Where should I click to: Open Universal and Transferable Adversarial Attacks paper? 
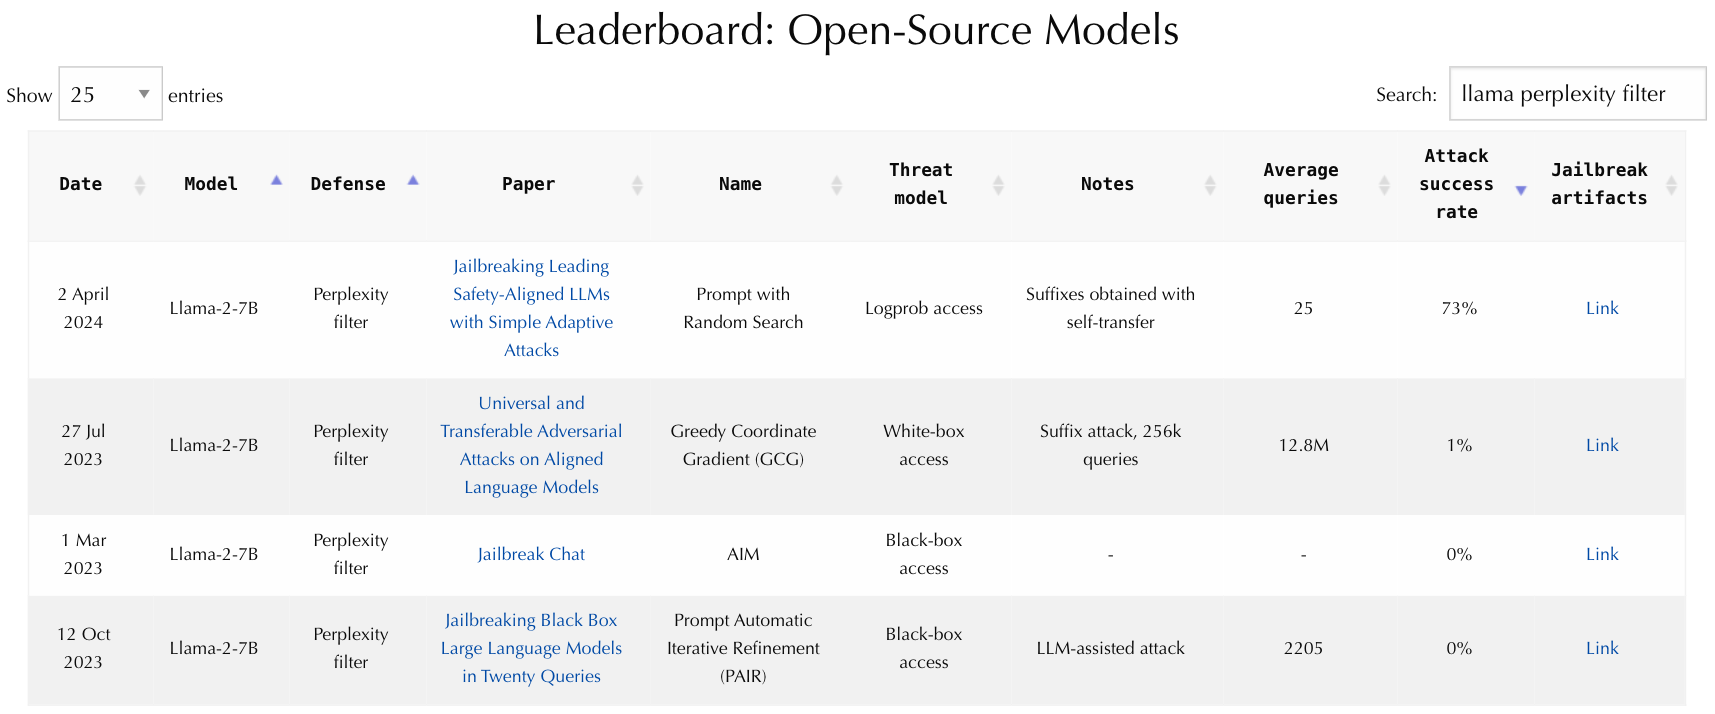coord(531,445)
